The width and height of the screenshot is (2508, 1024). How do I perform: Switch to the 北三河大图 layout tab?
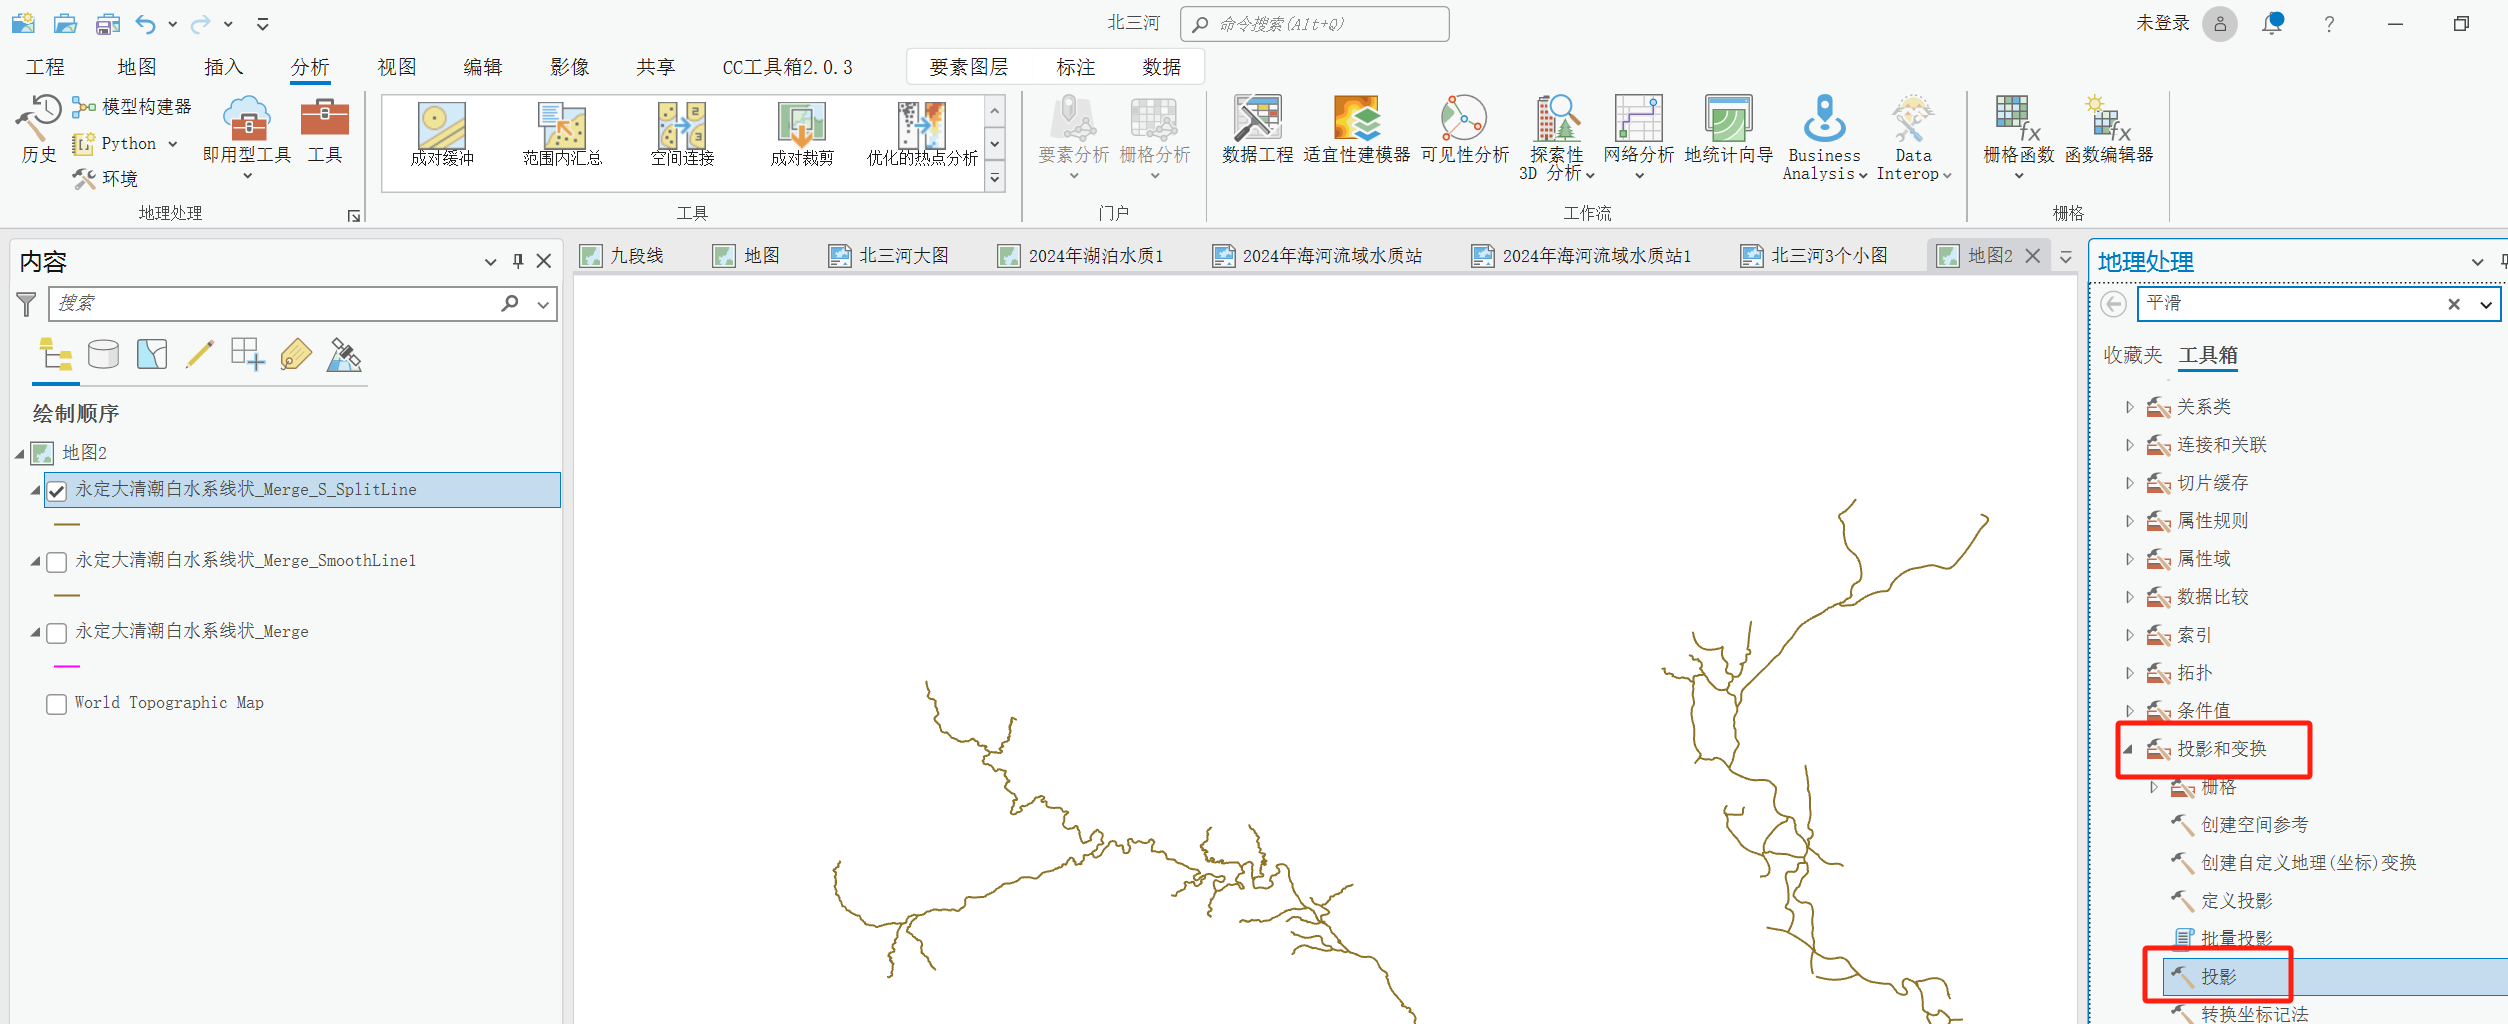coord(889,256)
